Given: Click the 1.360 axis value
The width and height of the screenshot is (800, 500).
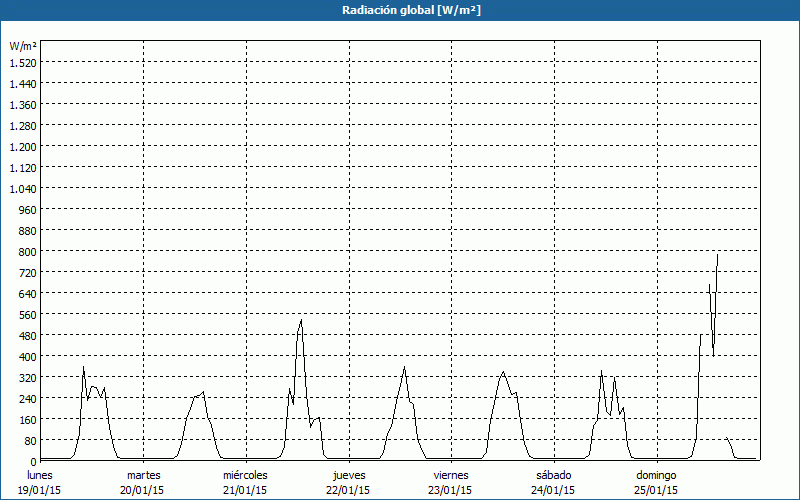Looking at the screenshot, I should click(x=23, y=105).
